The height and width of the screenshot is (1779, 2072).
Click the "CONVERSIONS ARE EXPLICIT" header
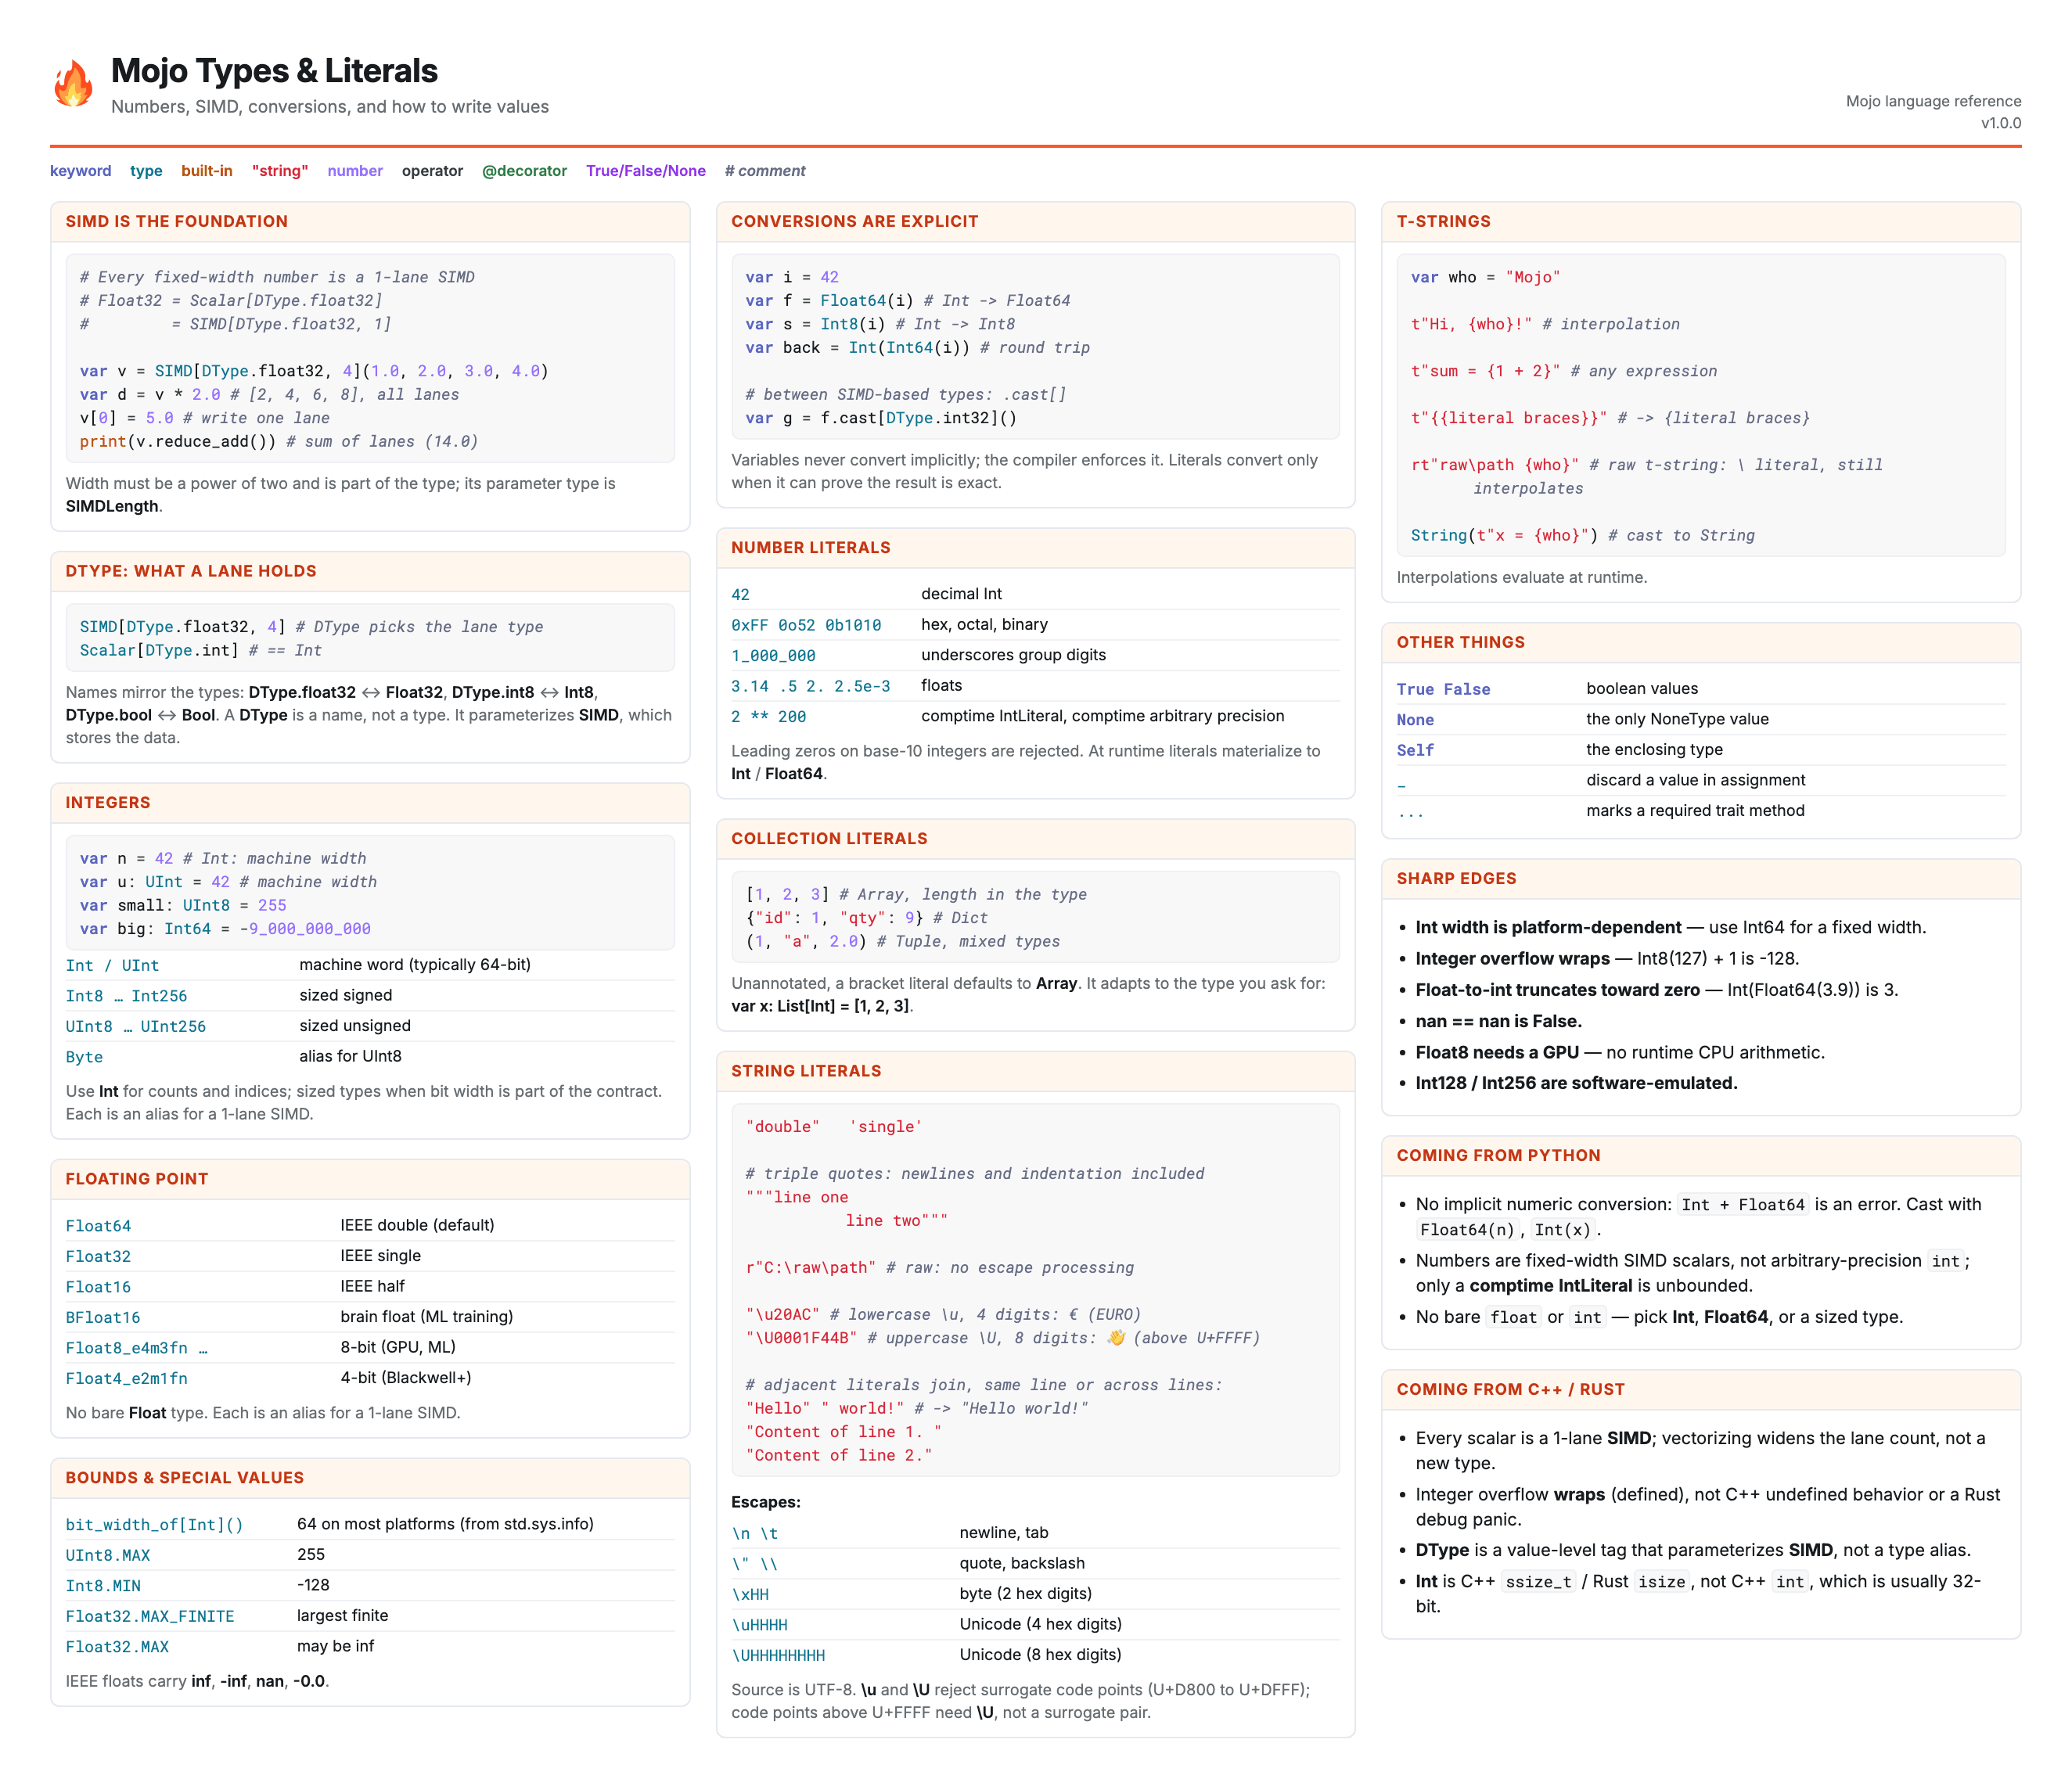pos(855,222)
